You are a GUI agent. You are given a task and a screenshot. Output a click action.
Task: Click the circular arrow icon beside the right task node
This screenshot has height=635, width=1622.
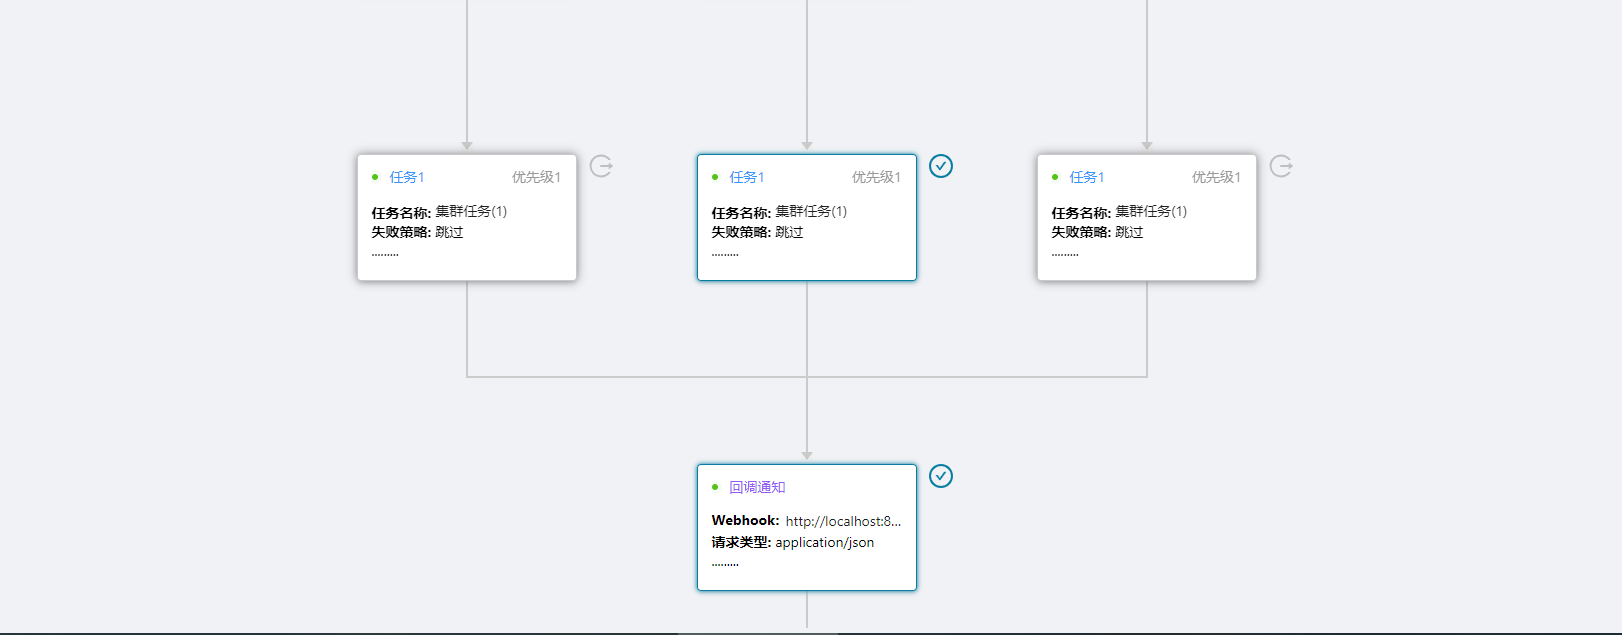[x=1281, y=166]
